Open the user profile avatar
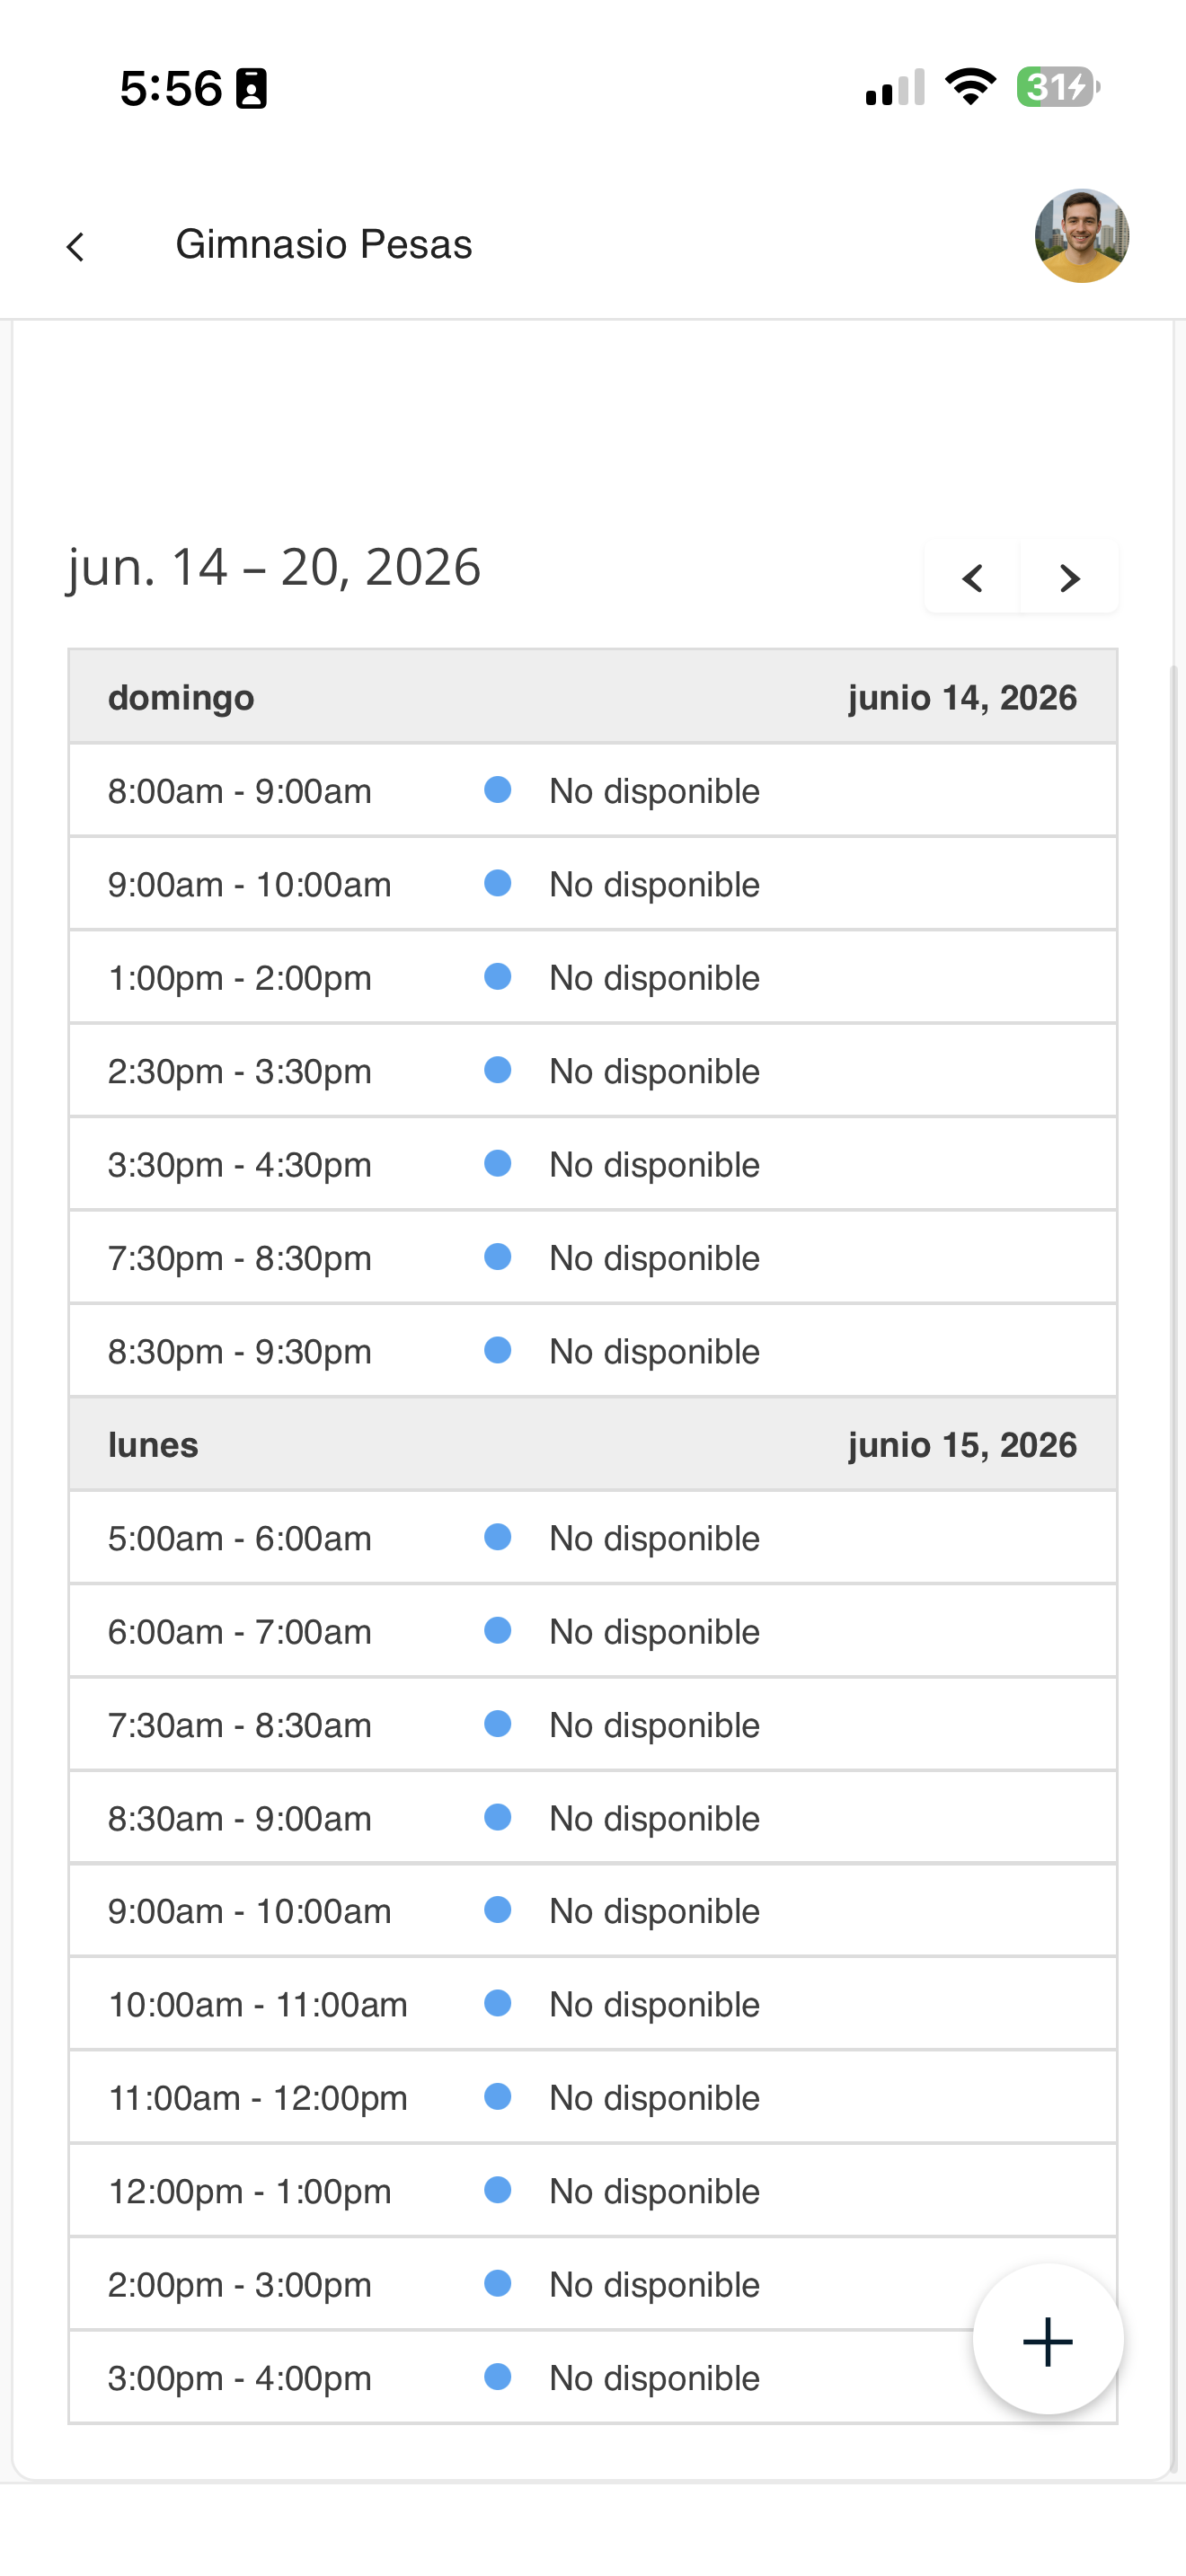 (x=1081, y=236)
